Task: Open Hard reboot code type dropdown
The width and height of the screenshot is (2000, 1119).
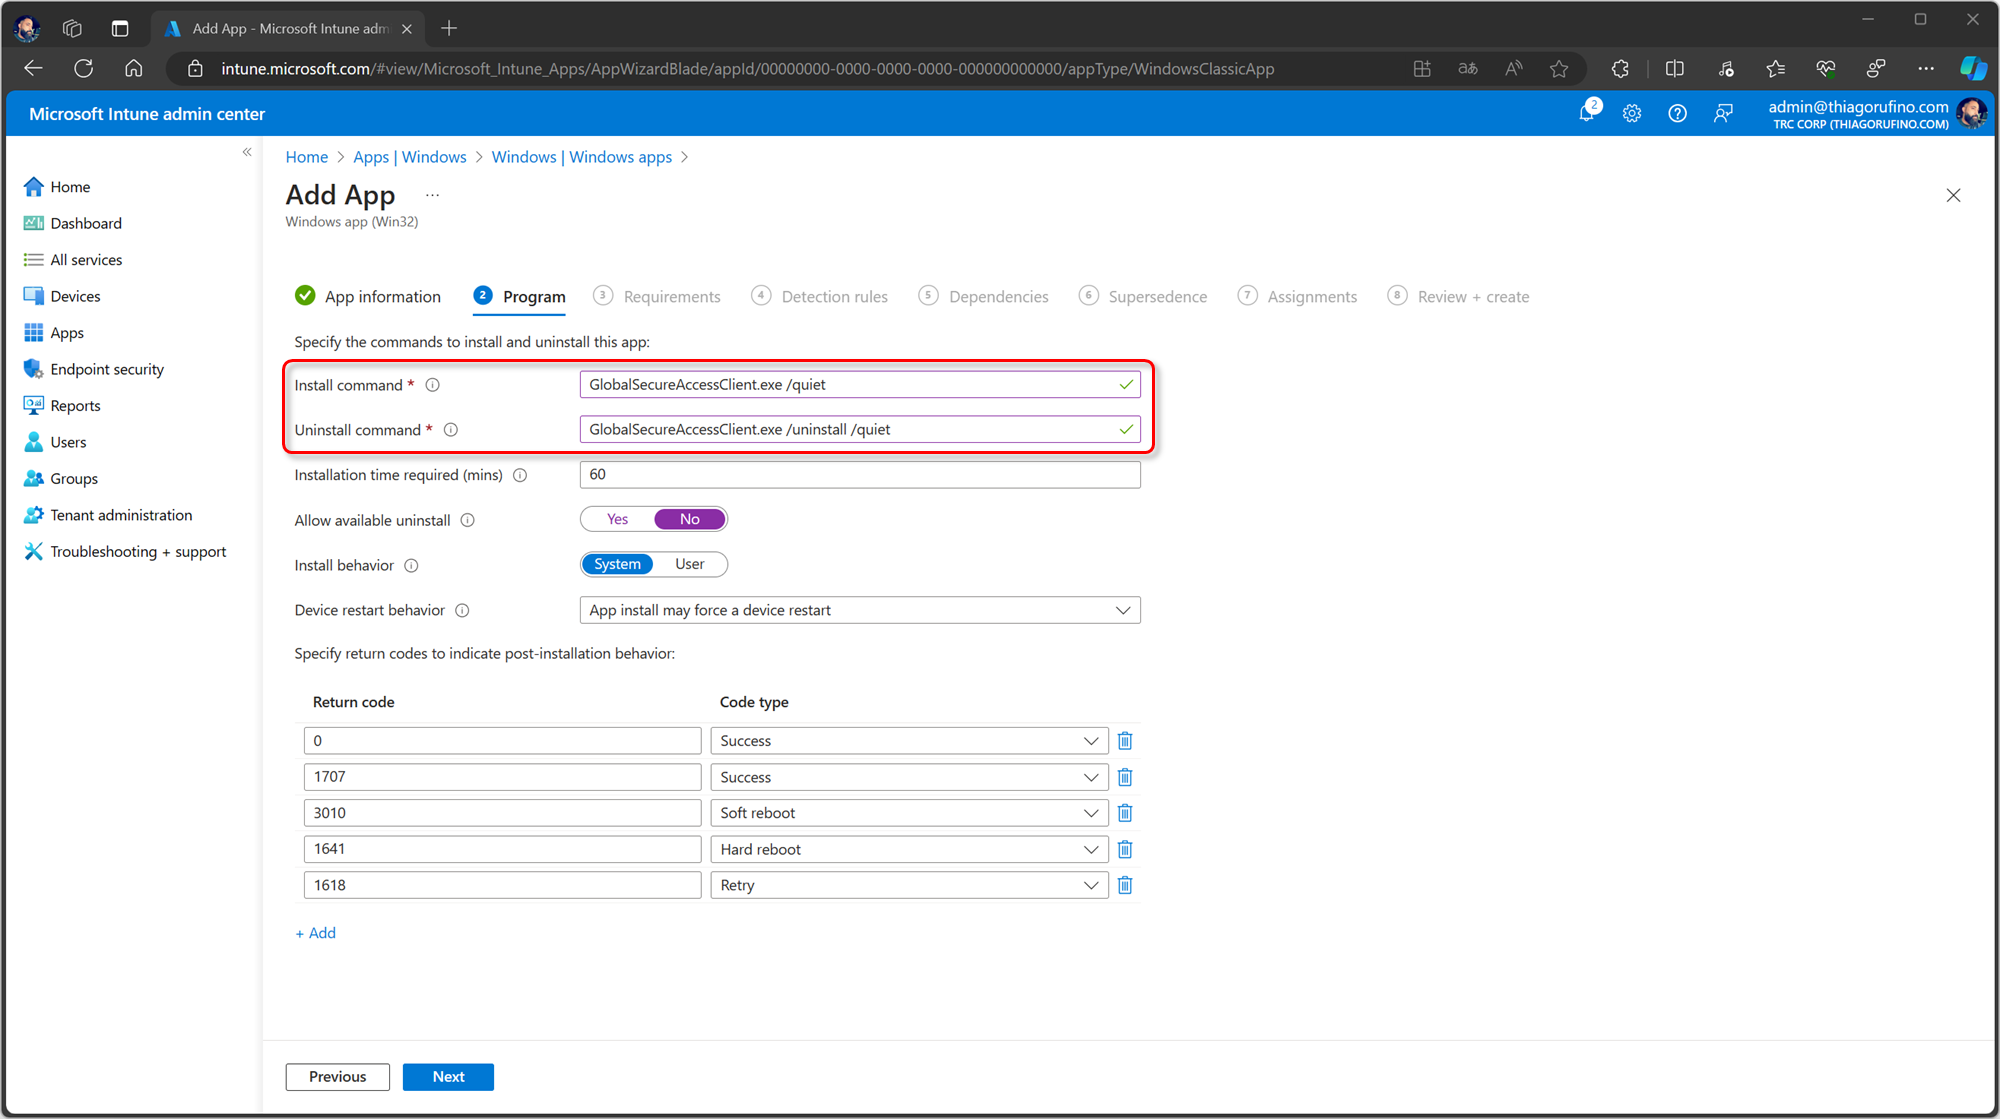Action: (x=909, y=849)
